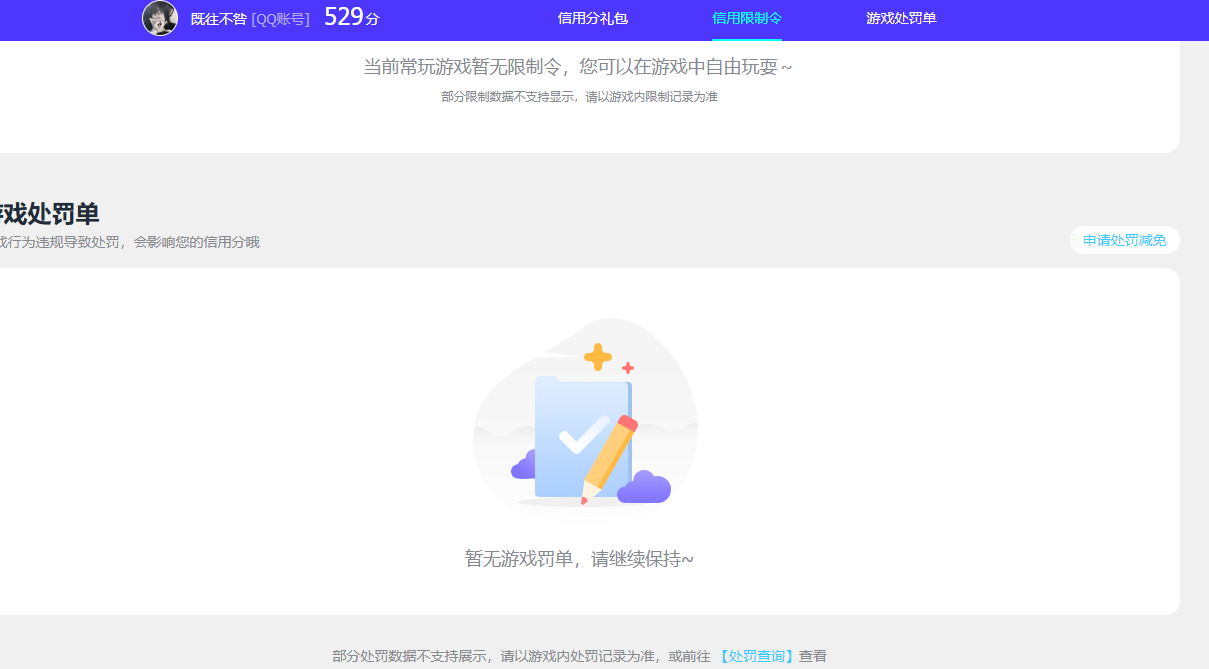Open the 处罚查询 link
Screen dimensions: 1209x669
pyautogui.click(x=757, y=656)
